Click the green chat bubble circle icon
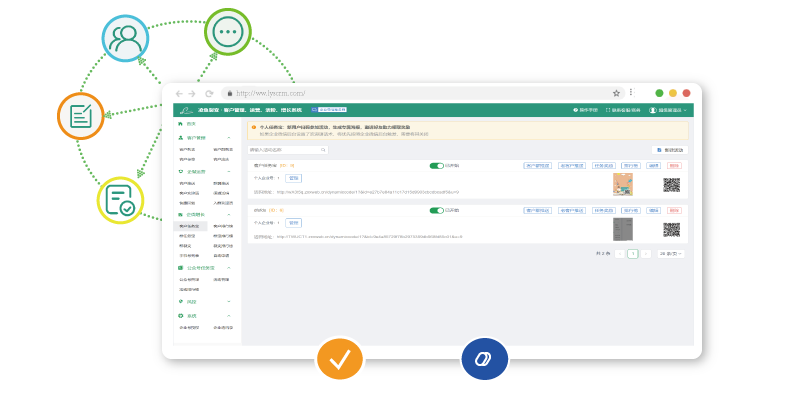Image resolution: width=800 pixels, height=400 pixels. 228,32
